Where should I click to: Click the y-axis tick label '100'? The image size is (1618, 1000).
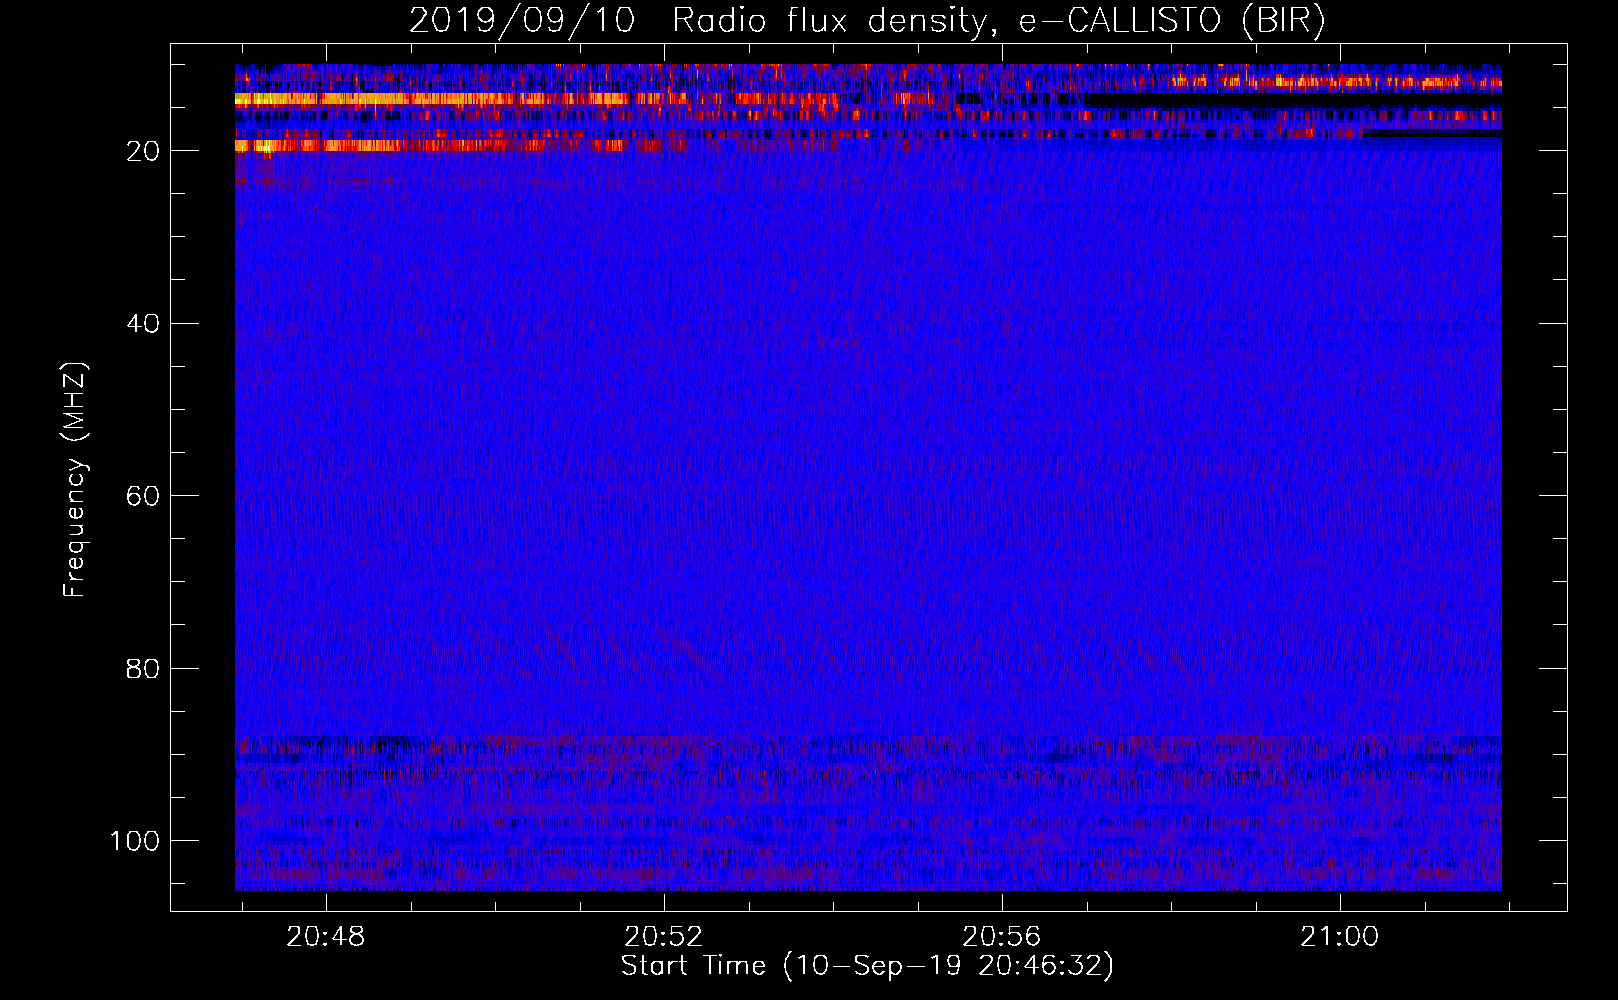click(x=135, y=841)
